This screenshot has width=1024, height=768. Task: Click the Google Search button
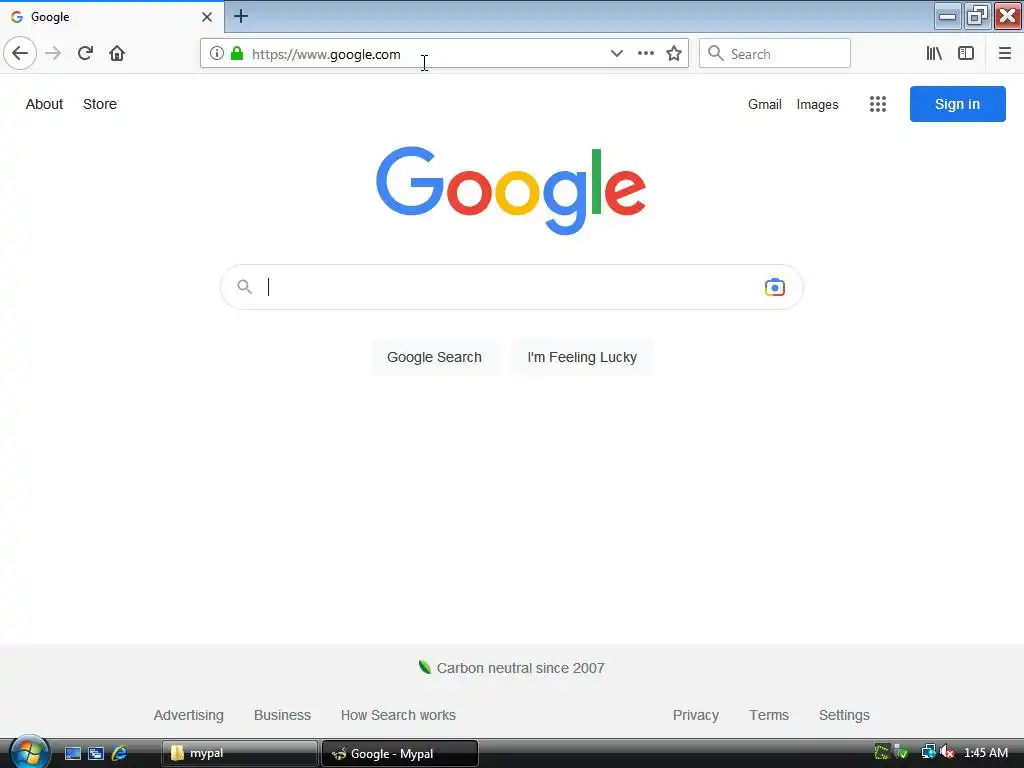pyautogui.click(x=434, y=357)
